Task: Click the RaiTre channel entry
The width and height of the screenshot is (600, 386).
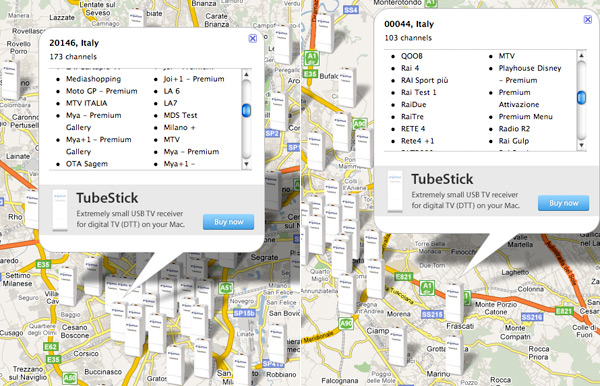Action: 412,117
